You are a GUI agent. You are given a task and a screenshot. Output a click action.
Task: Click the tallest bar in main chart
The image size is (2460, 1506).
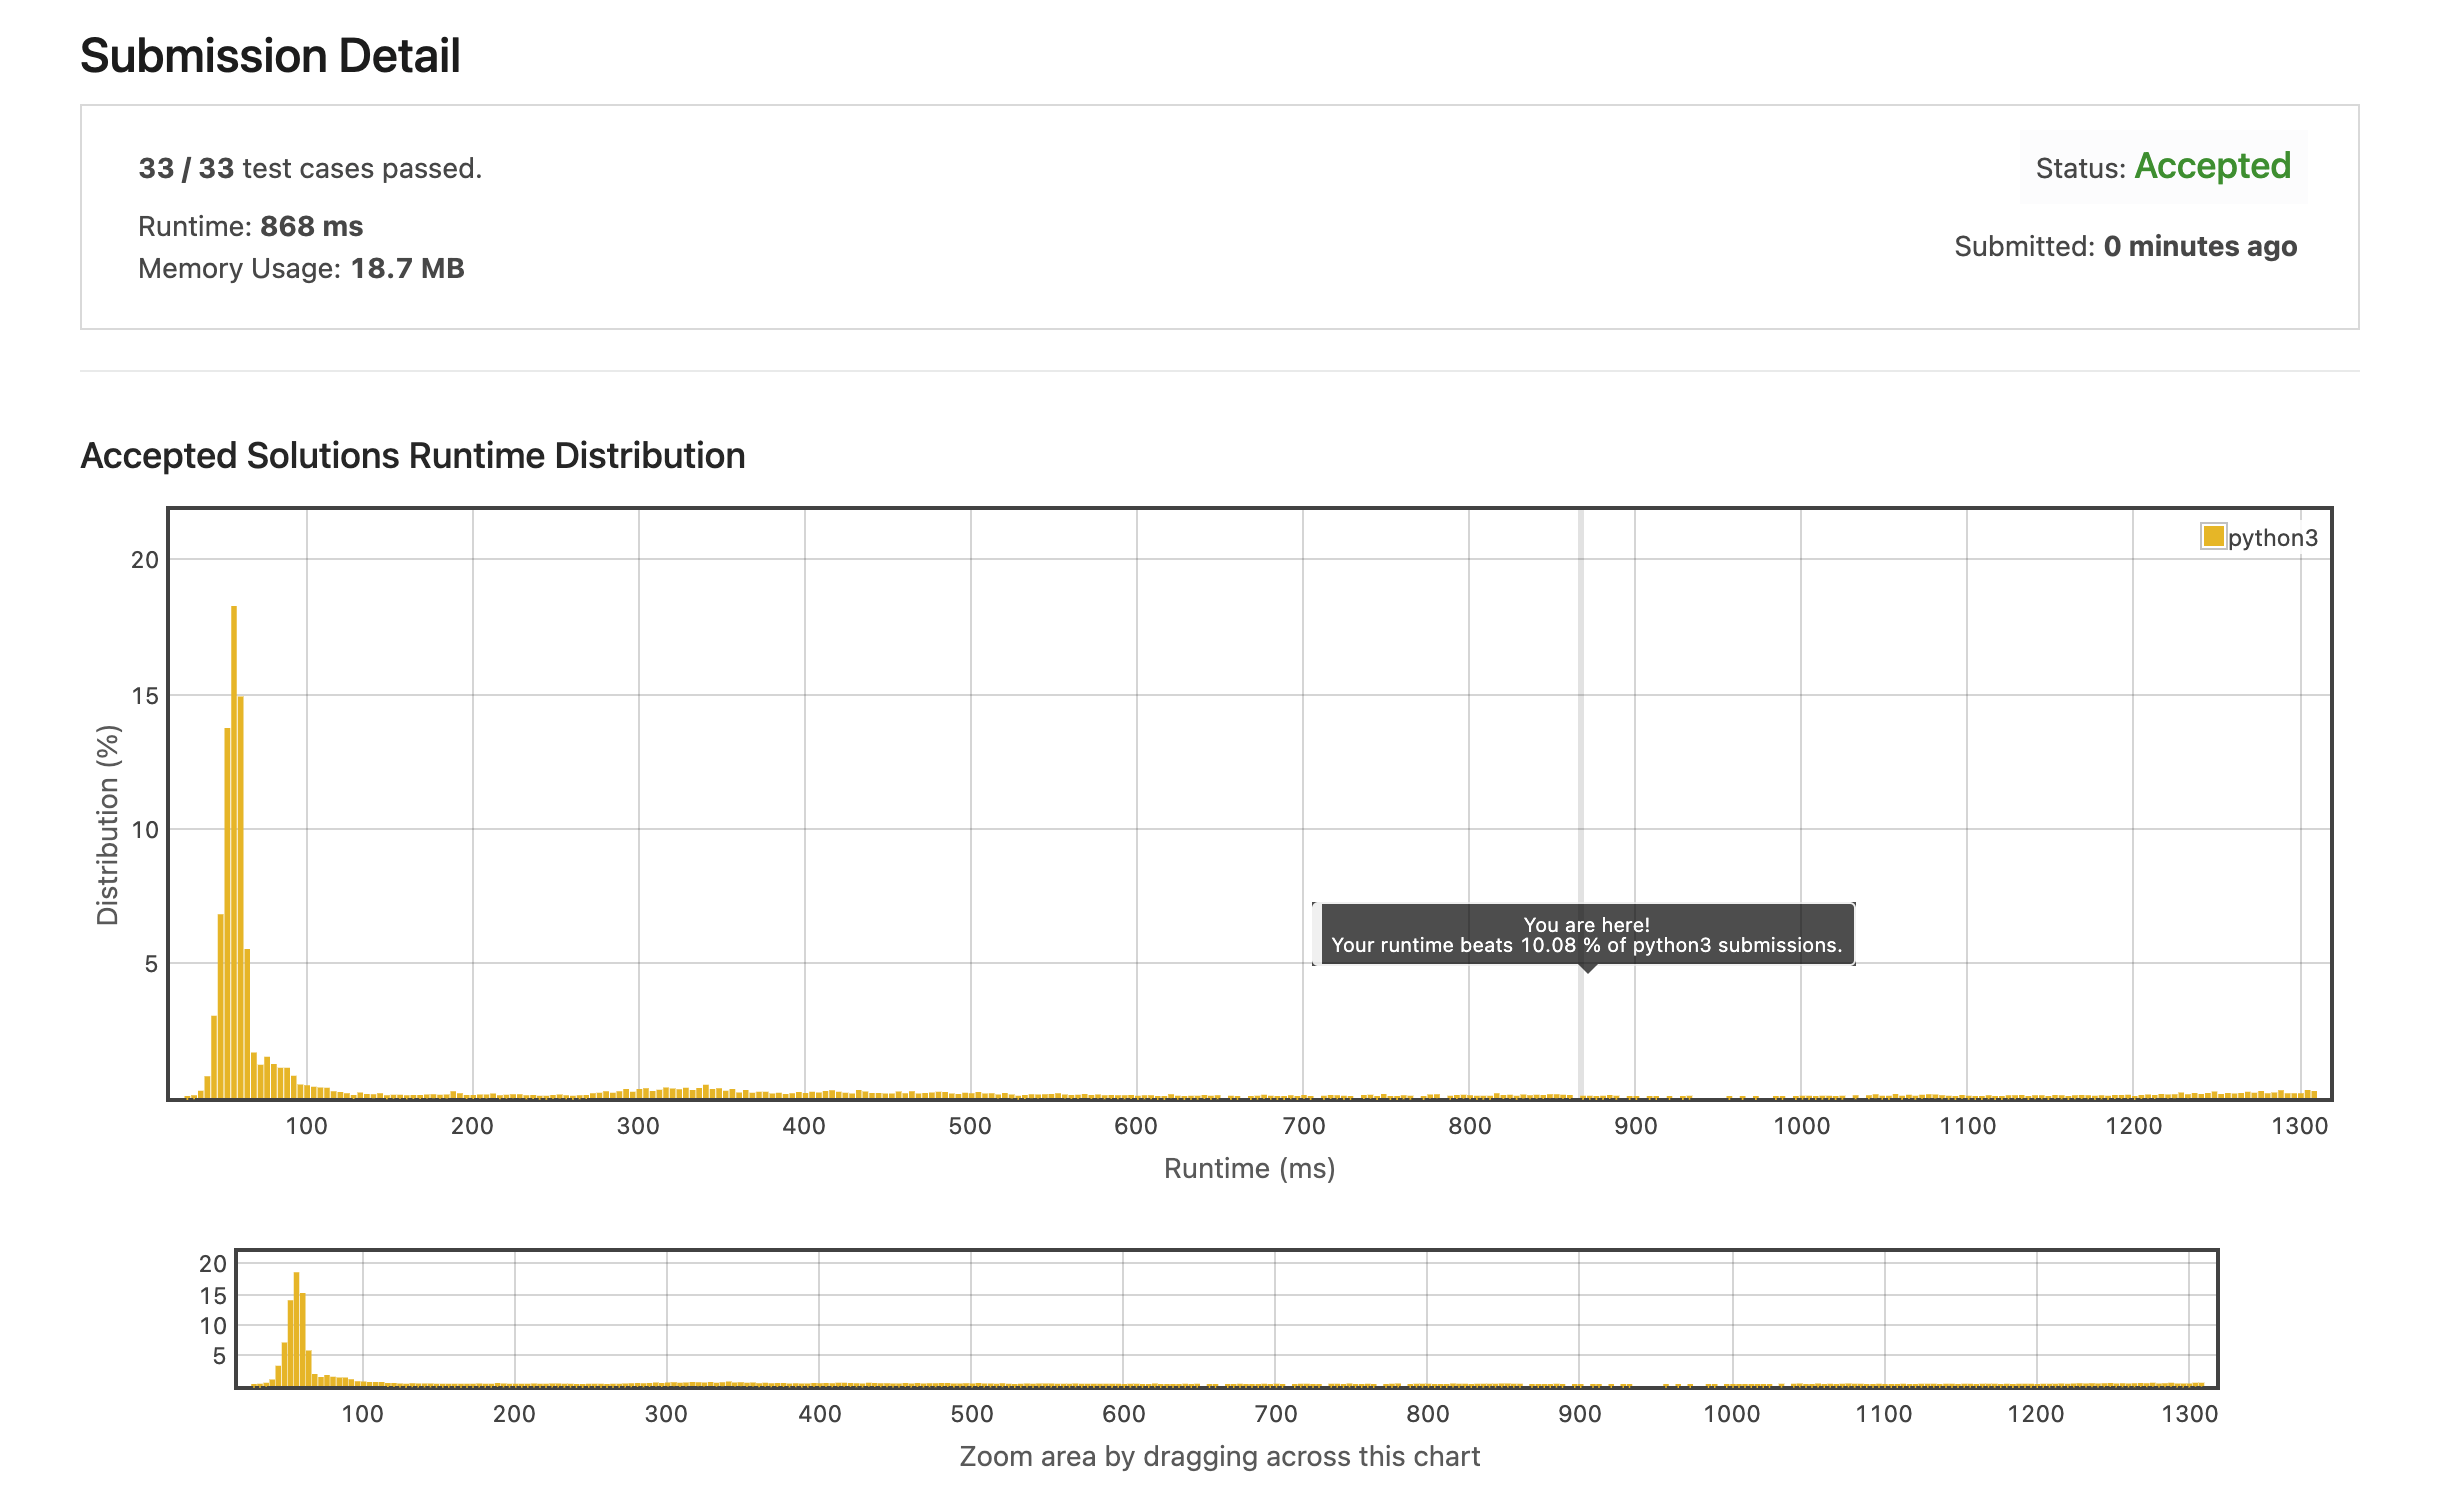[x=234, y=850]
